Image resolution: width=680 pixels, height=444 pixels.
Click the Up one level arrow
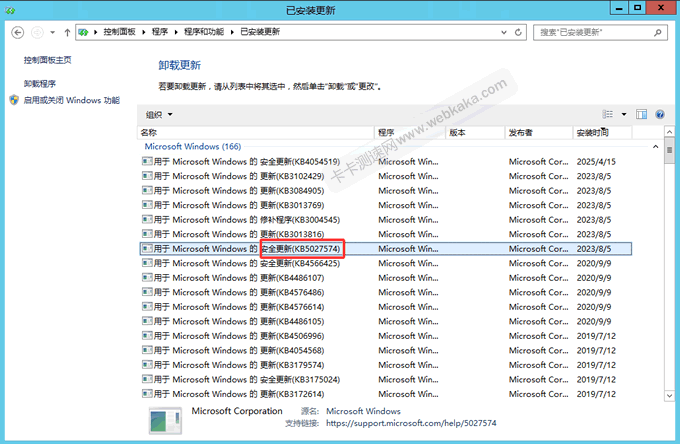click(67, 32)
